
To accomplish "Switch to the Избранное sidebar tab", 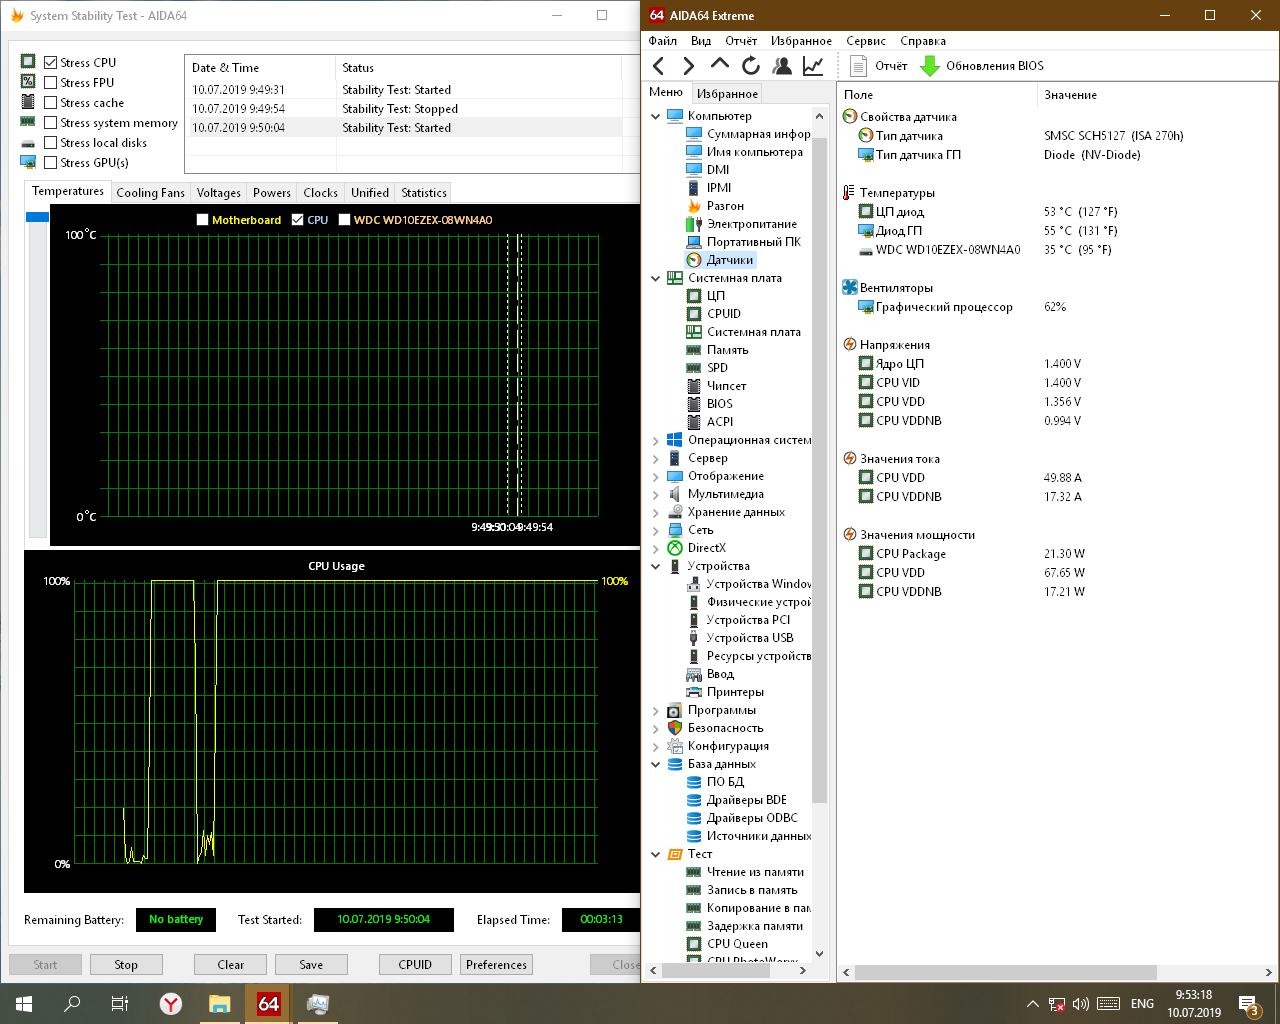I will point(727,94).
